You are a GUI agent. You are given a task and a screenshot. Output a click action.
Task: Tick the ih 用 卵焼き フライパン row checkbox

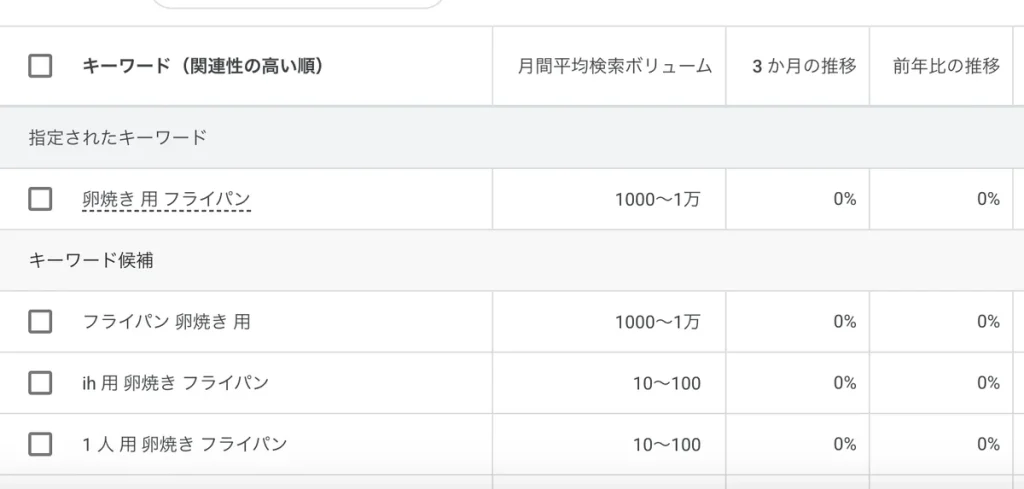[x=40, y=383]
